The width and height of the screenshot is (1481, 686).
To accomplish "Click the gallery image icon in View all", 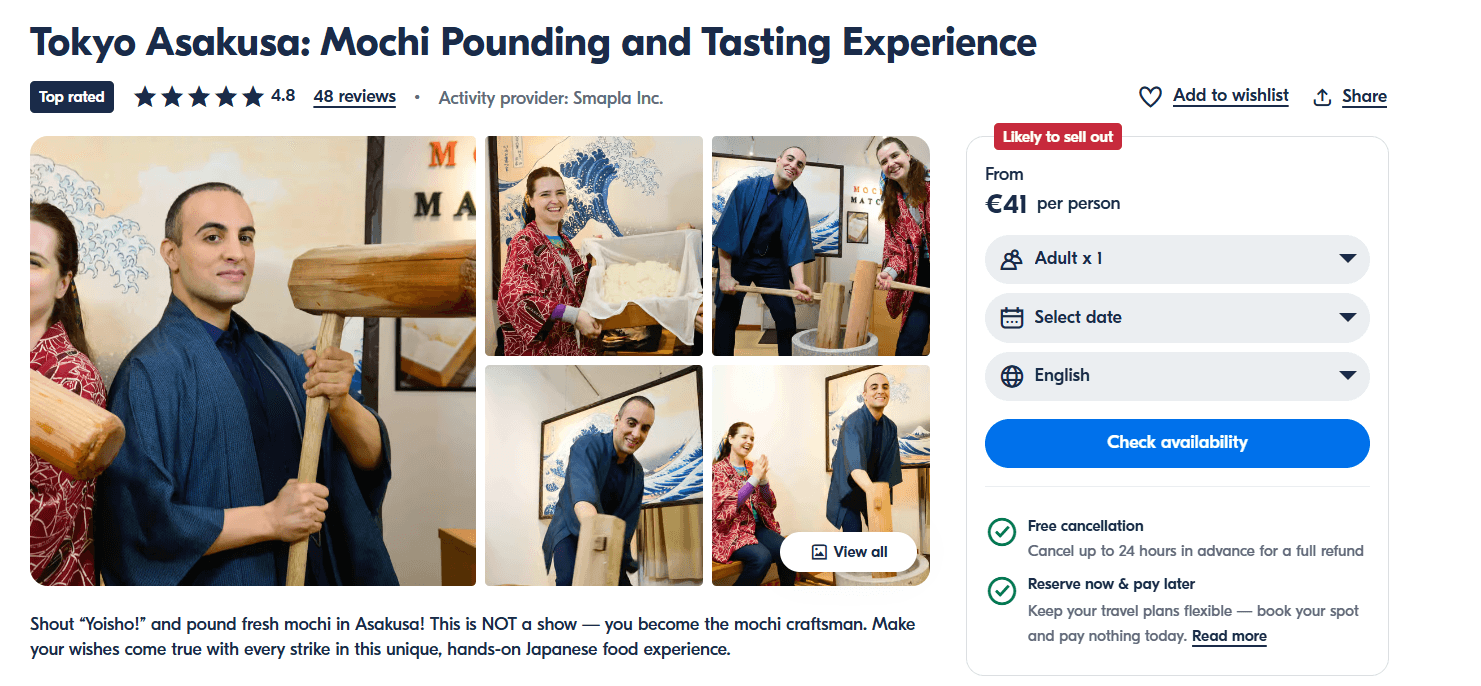I will point(819,552).
